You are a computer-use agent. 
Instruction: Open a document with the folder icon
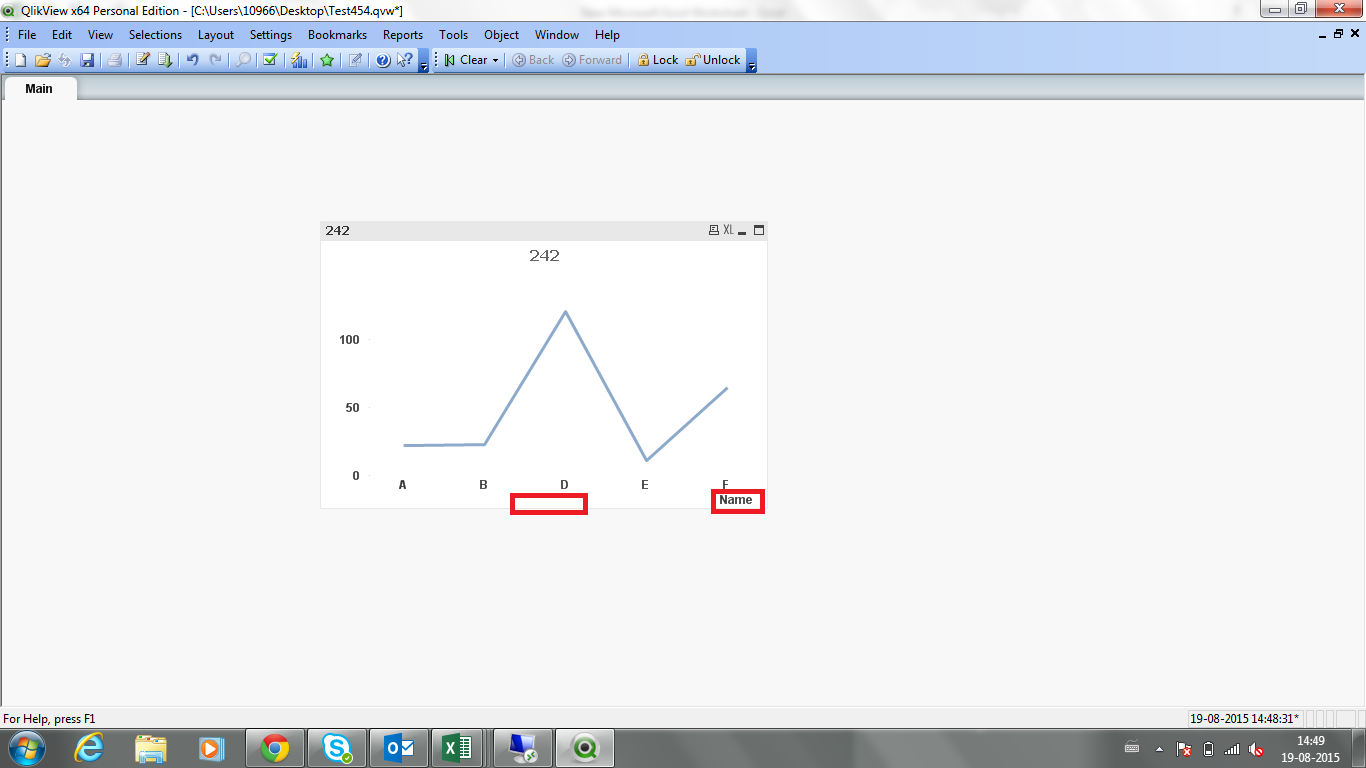pos(43,60)
